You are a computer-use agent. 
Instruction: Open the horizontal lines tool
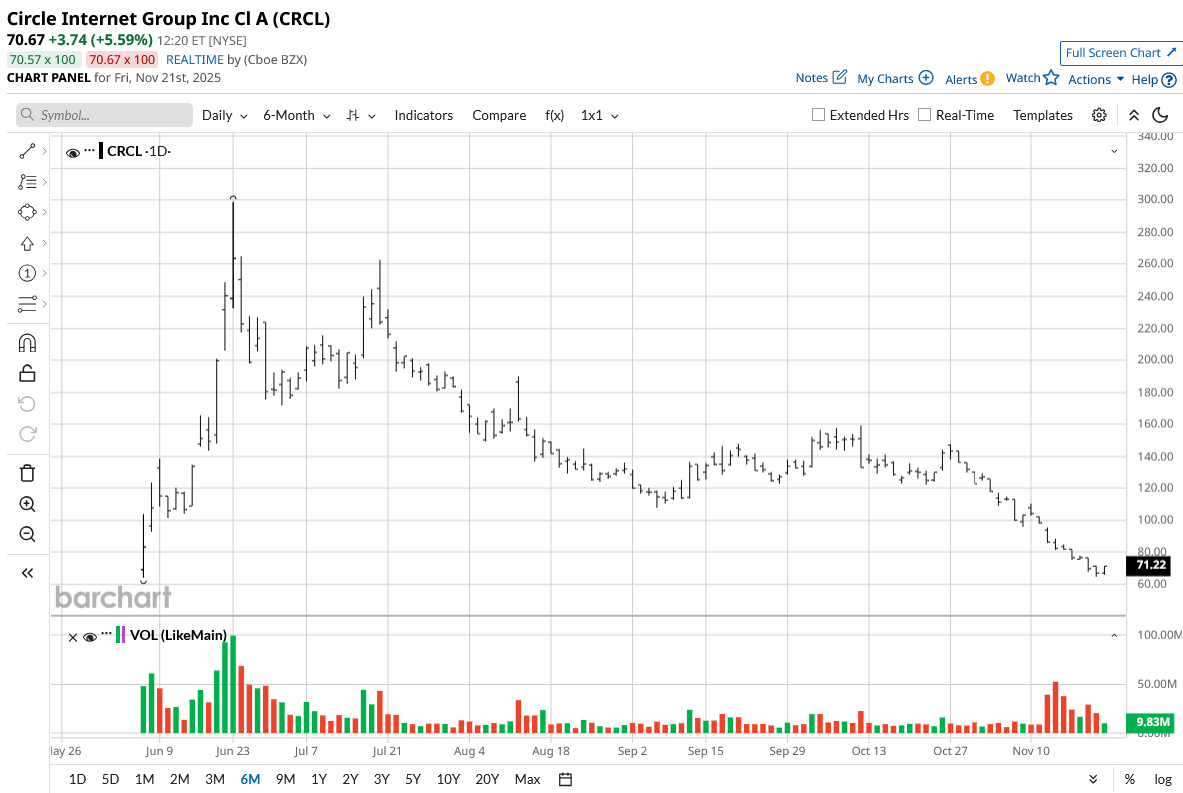(x=27, y=304)
